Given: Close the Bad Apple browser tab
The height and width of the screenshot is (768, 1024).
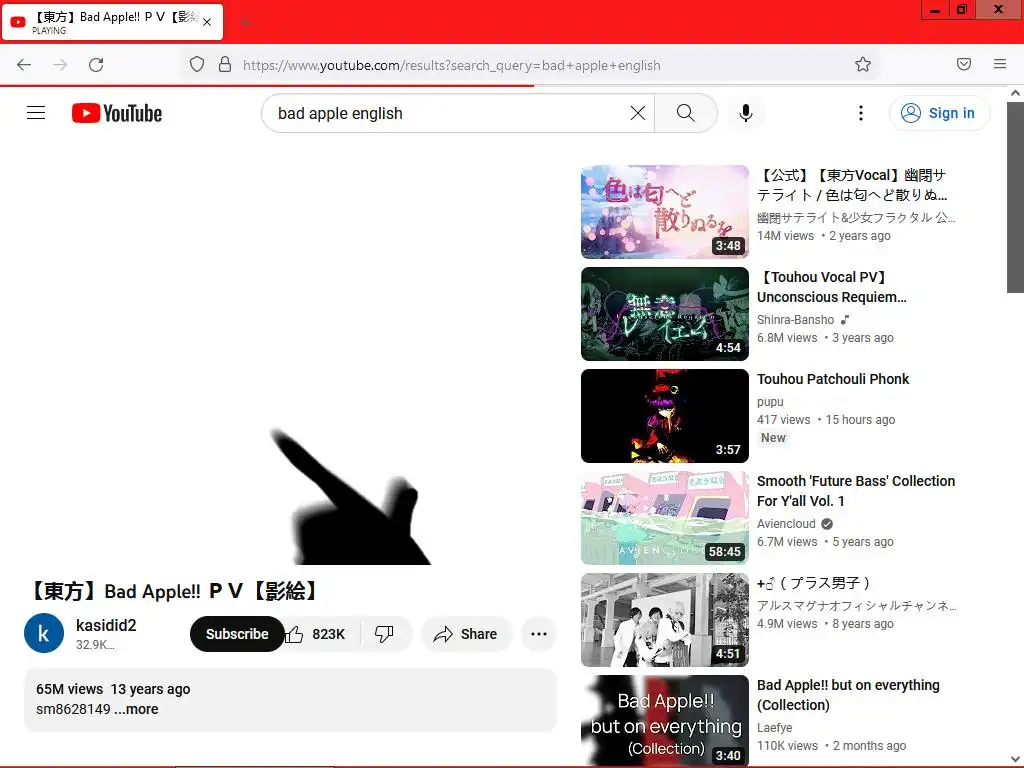Looking at the screenshot, I should 207,22.
